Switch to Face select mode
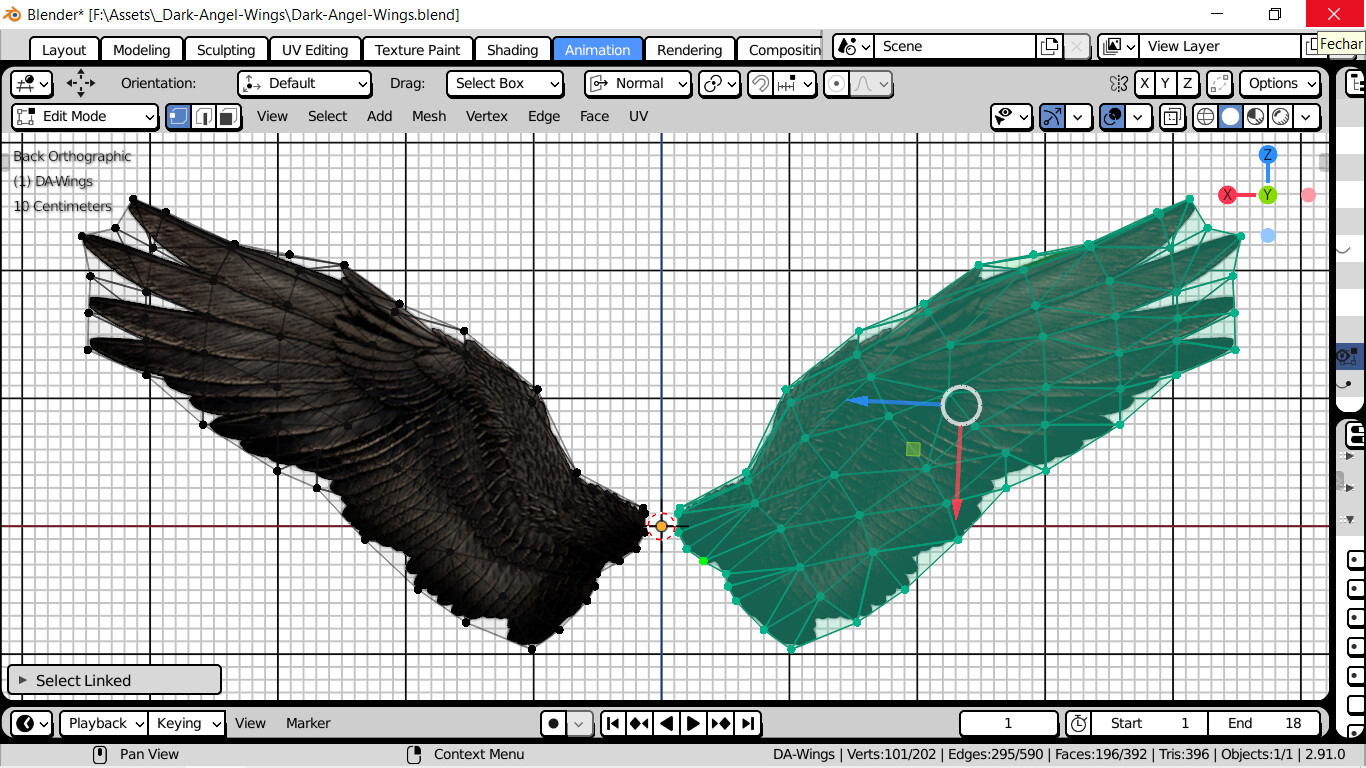The image size is (1366, 768). [x=228, y=117]
